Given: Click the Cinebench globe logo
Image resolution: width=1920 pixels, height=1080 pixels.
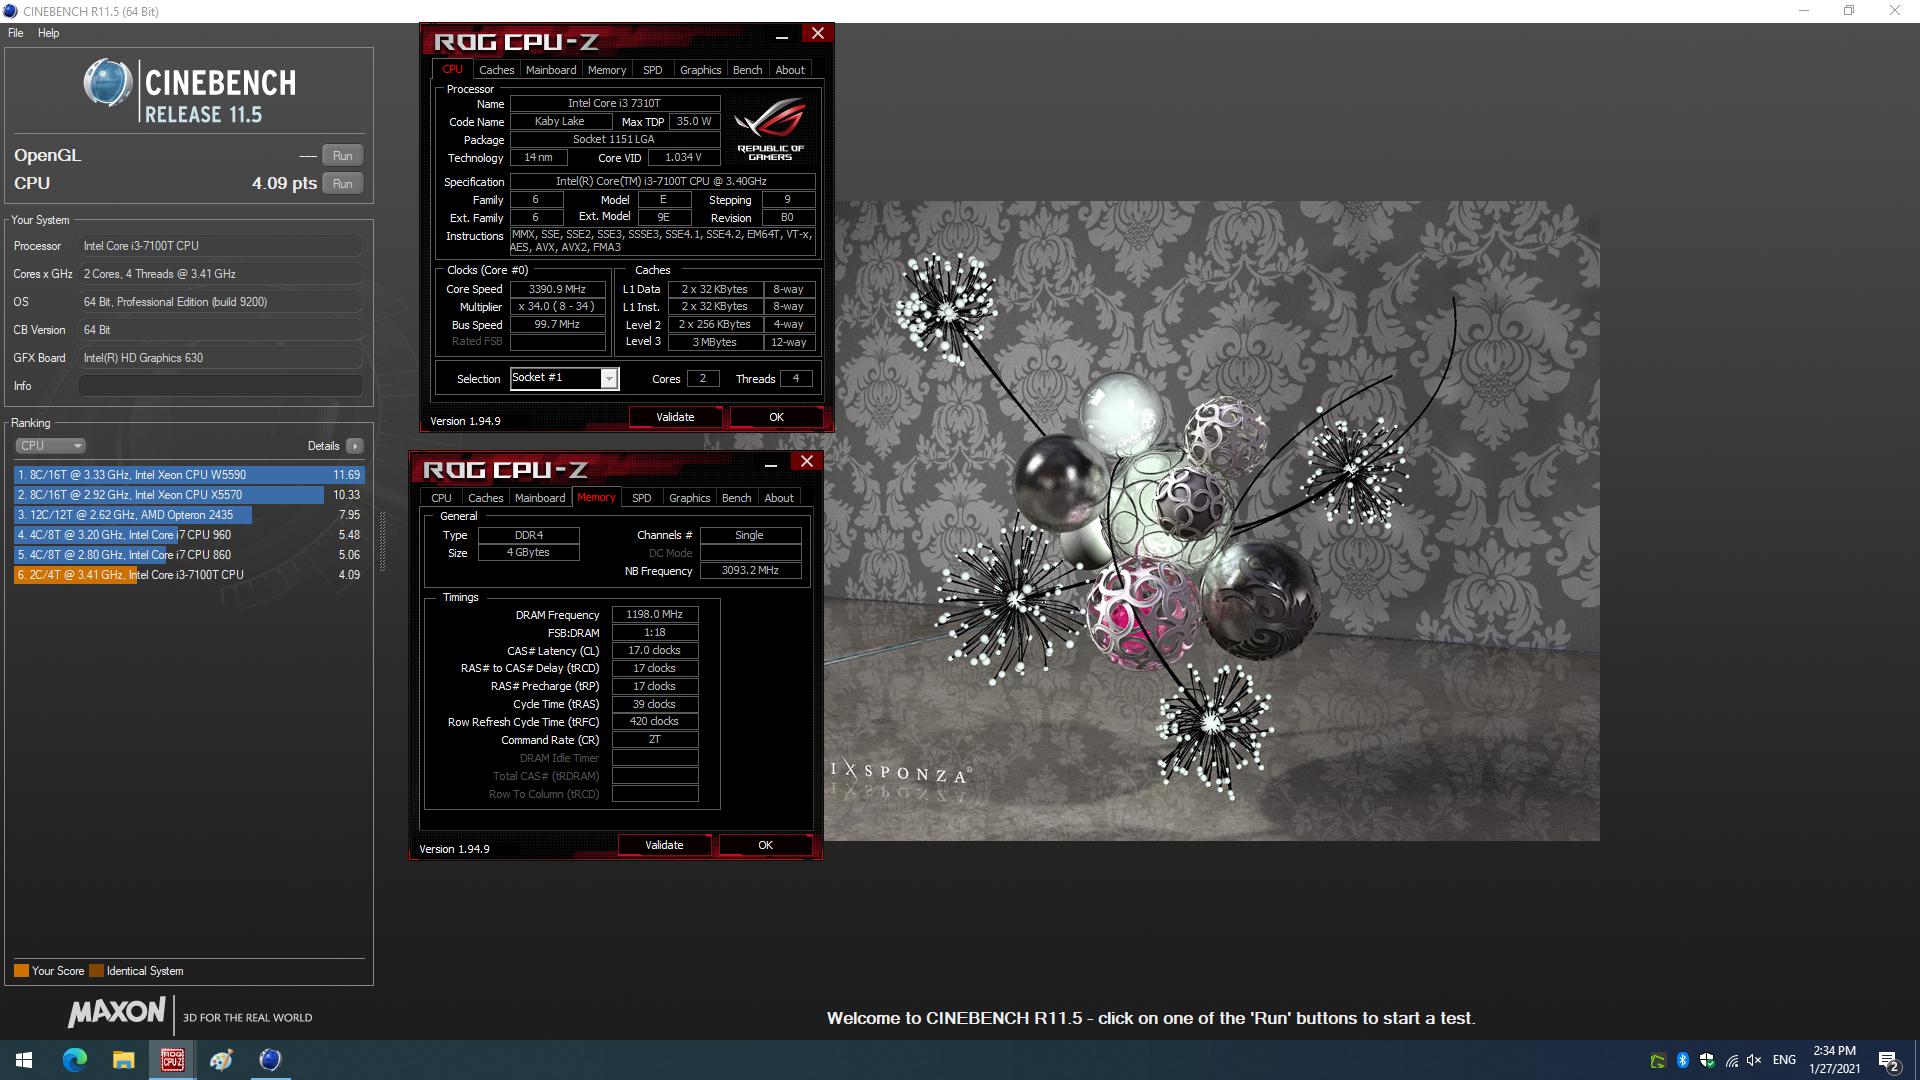Looking at the screenshot, I should tap(108, 83).
